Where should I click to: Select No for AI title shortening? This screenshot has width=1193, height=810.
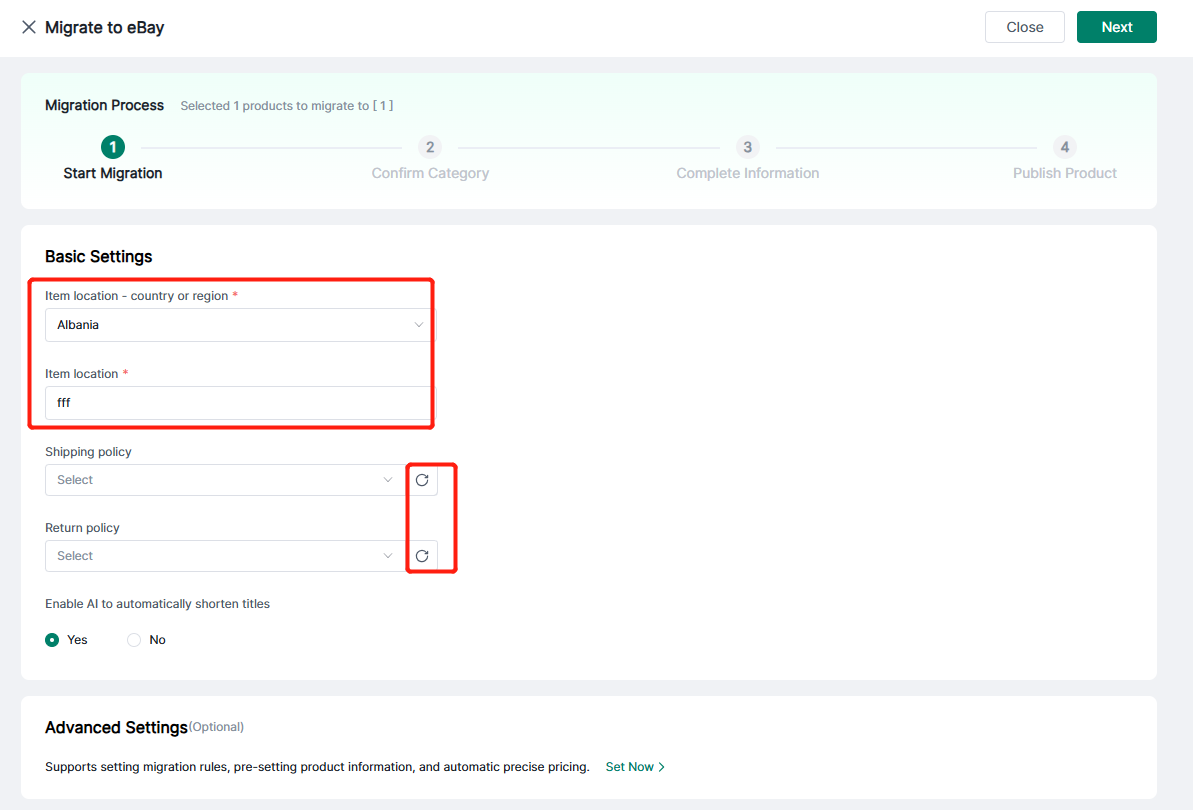[x=134, y=640]
